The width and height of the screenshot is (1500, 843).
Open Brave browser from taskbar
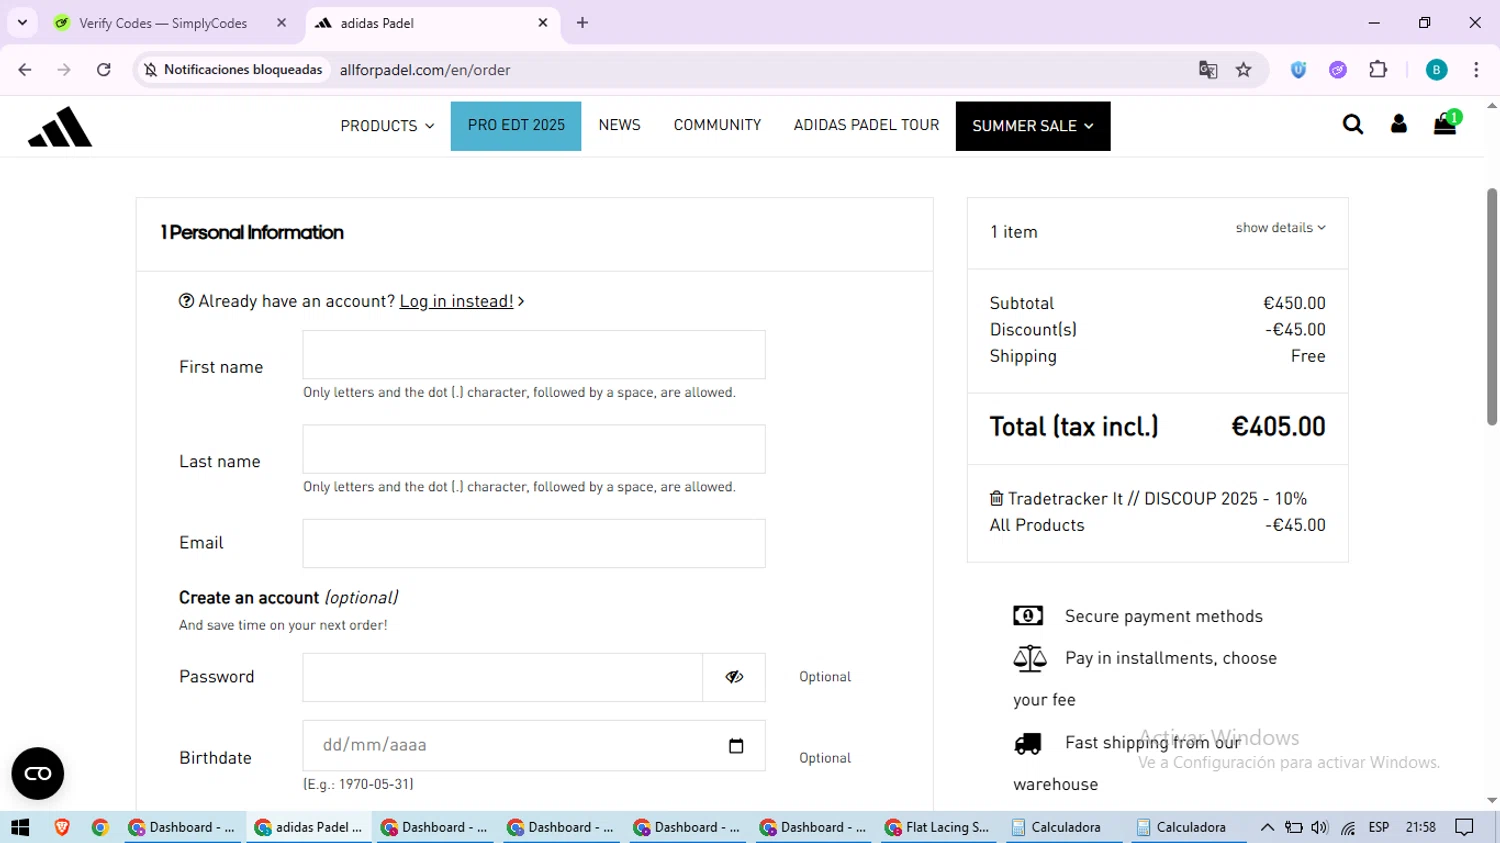(x=62, y=827)
